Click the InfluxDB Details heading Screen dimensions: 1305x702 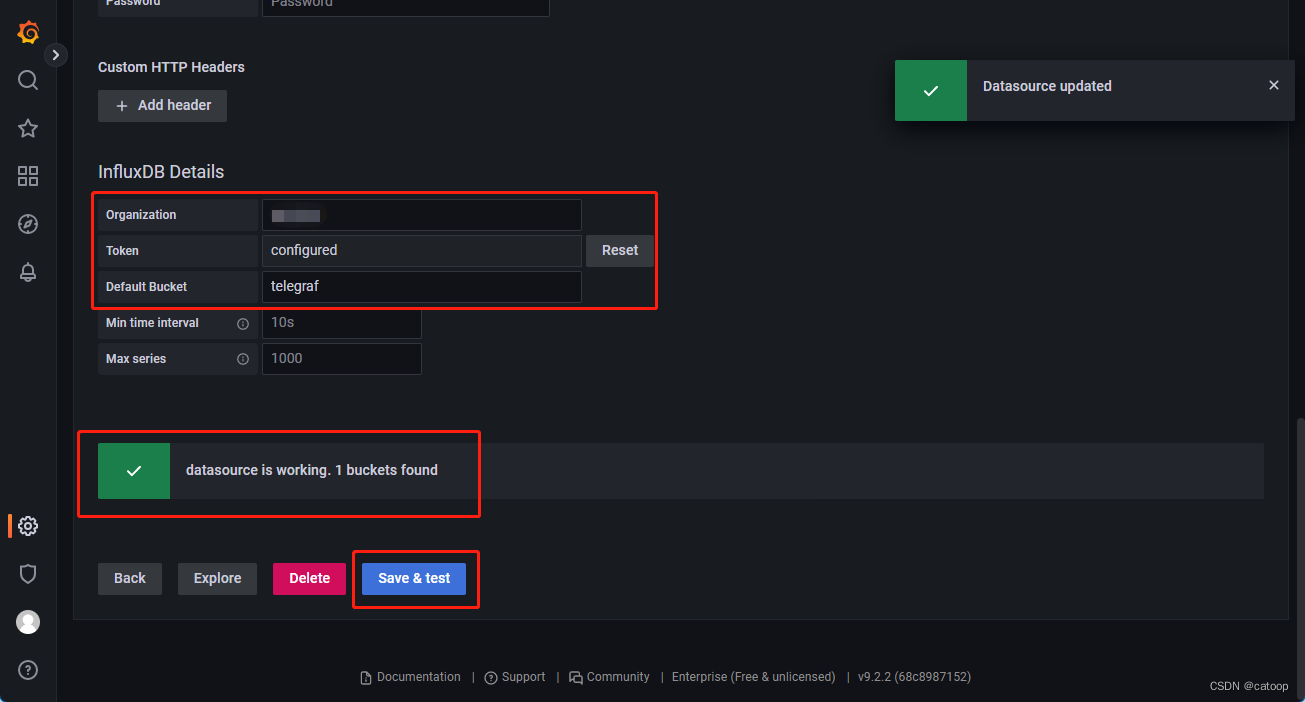coord(161,171)
